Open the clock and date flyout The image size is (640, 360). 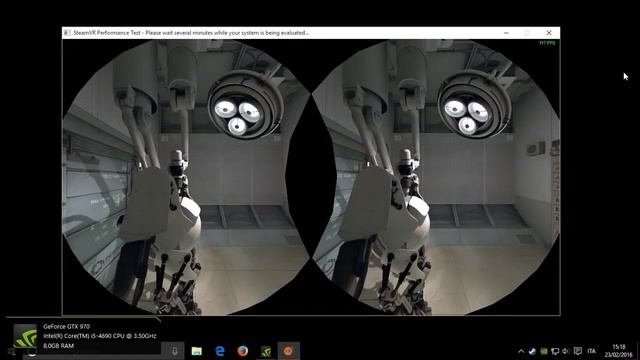point(619,351)
